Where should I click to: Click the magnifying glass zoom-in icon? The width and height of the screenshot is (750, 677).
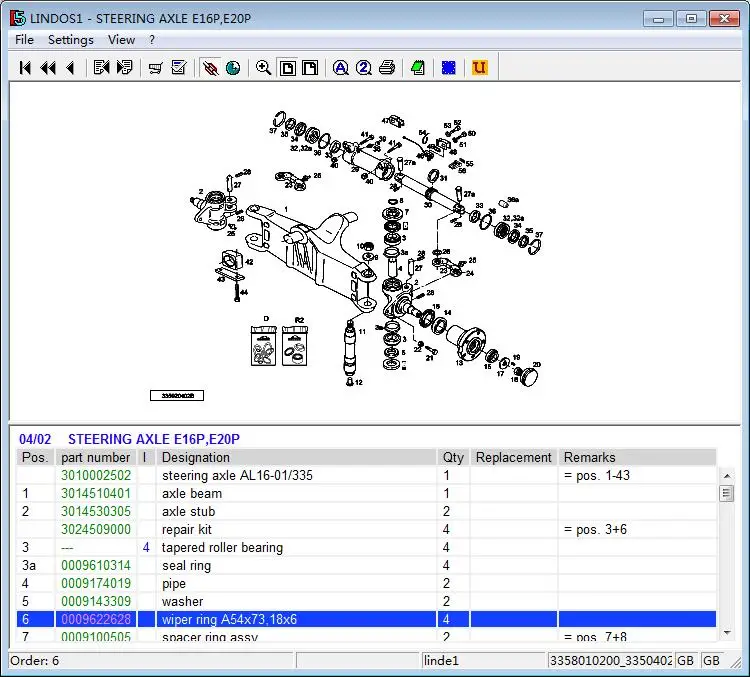tap(263, 68)
